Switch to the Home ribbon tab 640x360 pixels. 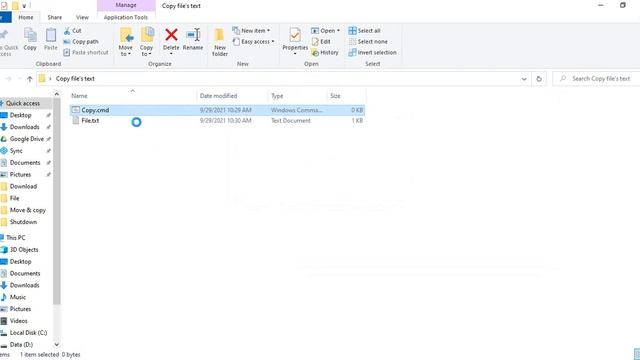[x=26, y=17]
